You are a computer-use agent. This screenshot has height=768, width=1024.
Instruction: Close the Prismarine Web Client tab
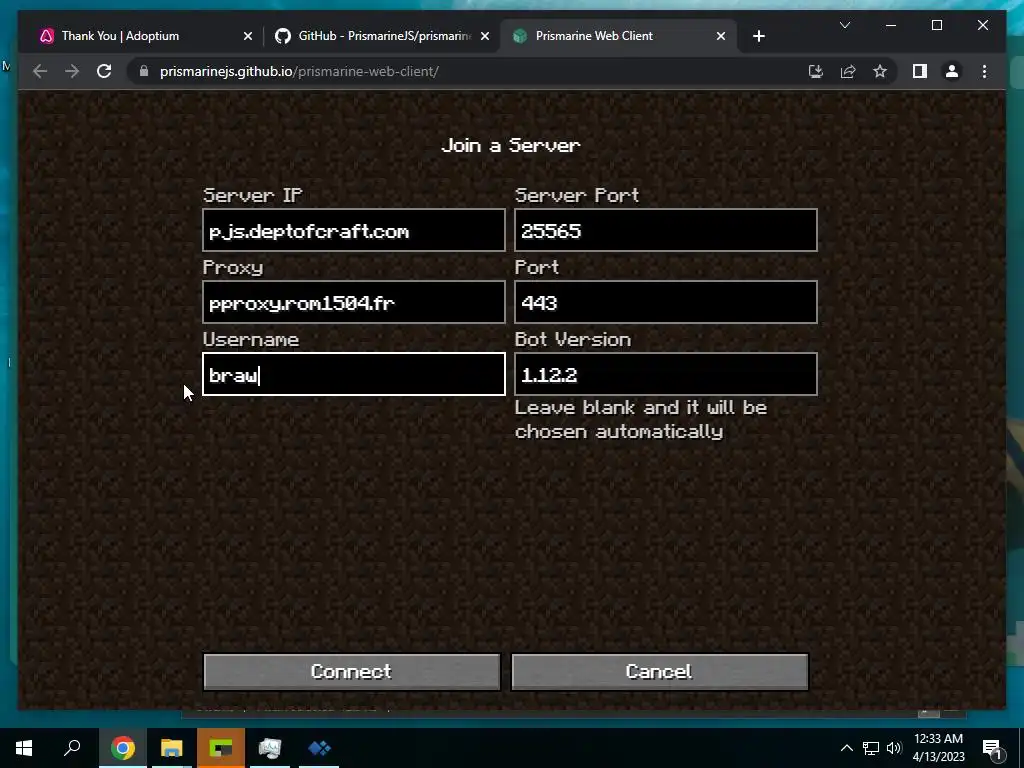click(721, 37)
